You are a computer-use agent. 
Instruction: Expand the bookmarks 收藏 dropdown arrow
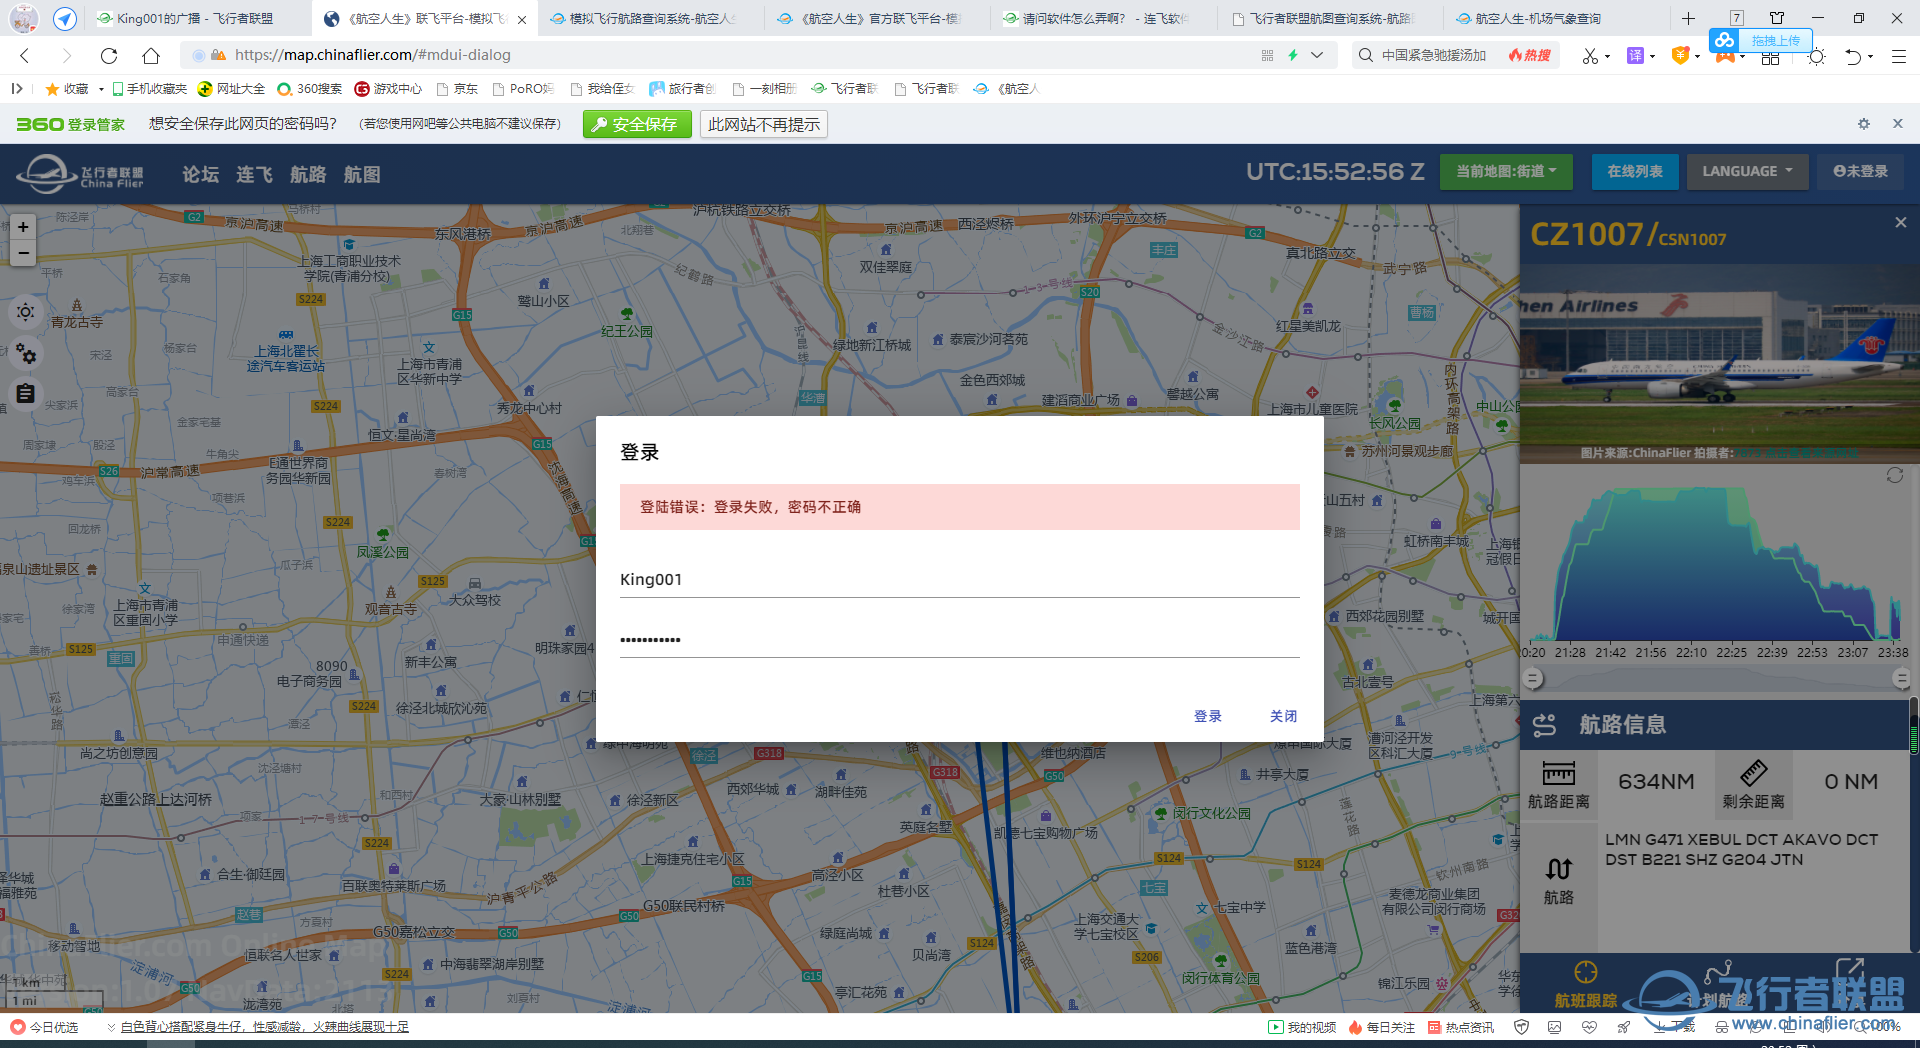[x=101, y=89]
